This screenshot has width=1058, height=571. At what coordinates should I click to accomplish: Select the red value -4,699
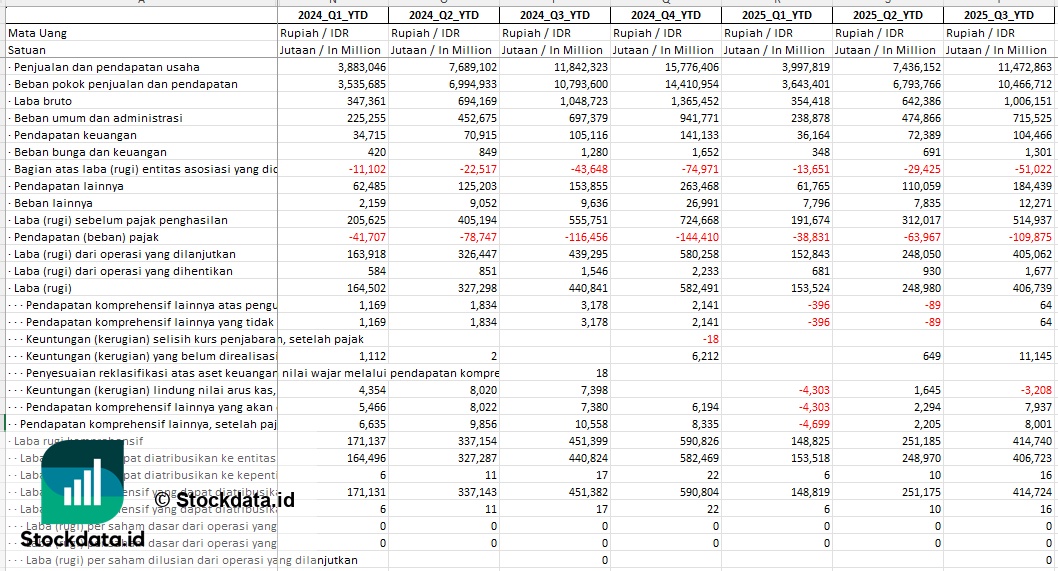(x=814, y=424)
